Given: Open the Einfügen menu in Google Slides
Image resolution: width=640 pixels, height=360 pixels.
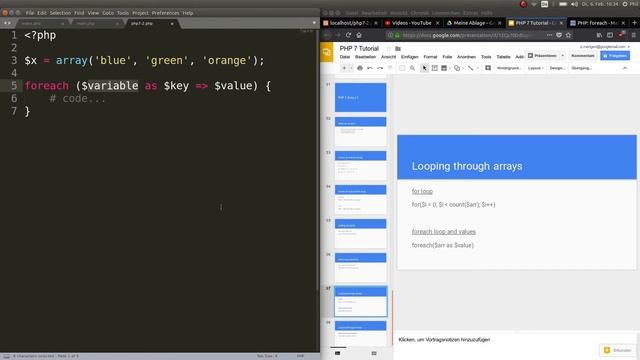Looking at the screenshot, I should tap(409, 57).
